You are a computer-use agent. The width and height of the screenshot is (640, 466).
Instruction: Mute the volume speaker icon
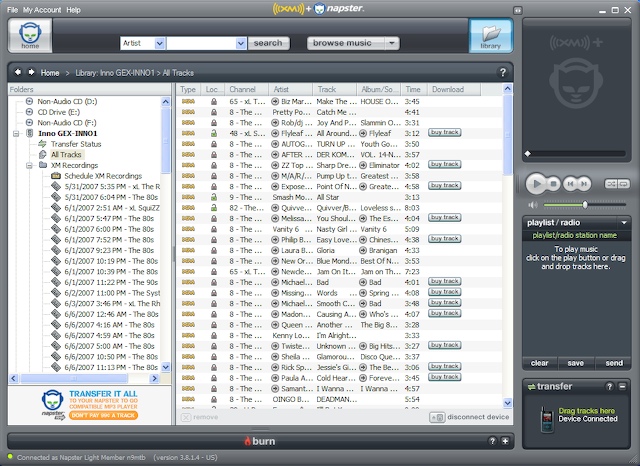(x=533, y=205)
